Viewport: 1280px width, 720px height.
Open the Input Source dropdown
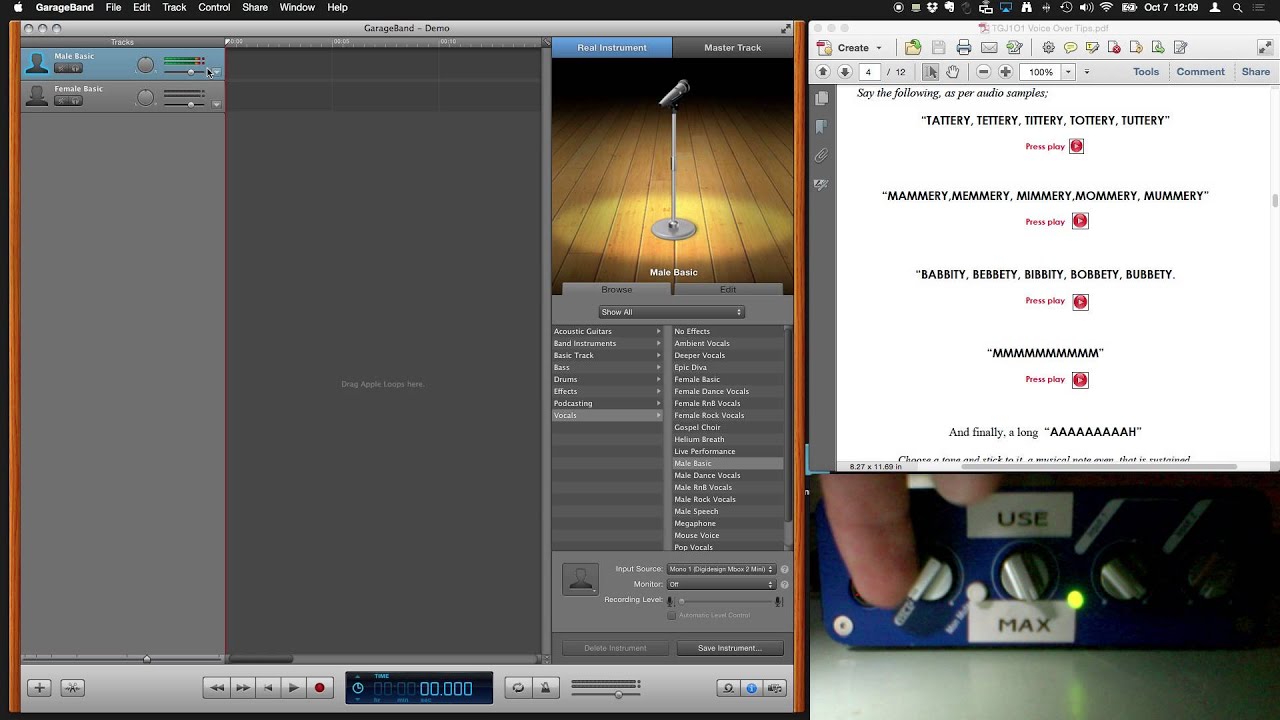(722, 569)
